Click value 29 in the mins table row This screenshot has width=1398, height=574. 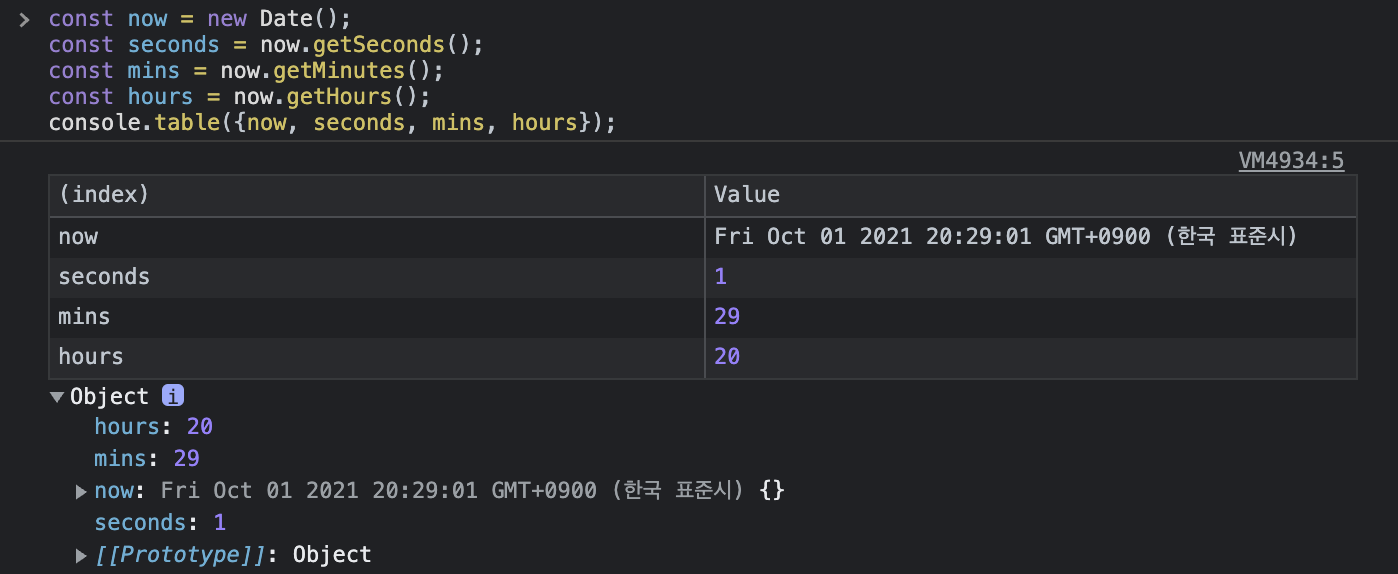[727, 317]
